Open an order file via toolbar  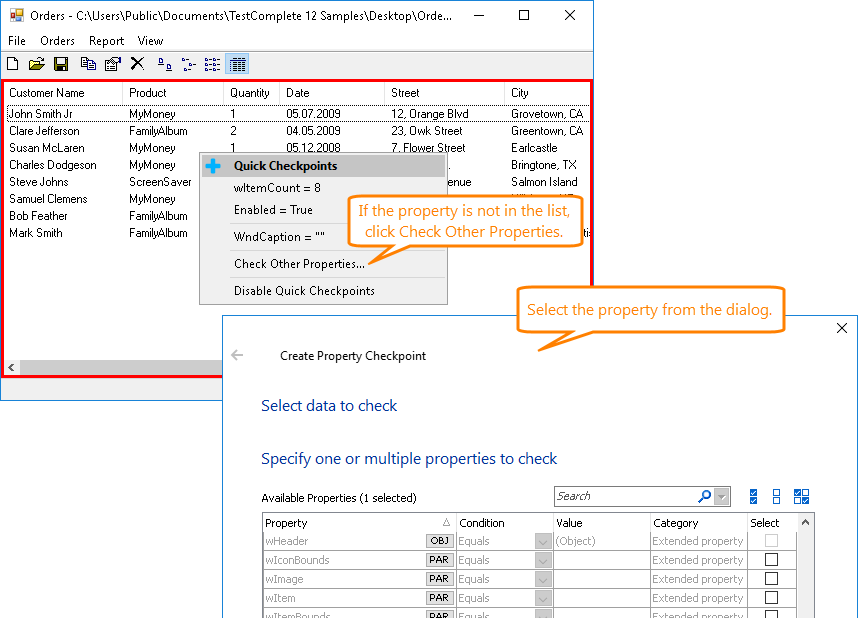click(x=37, y=64)
